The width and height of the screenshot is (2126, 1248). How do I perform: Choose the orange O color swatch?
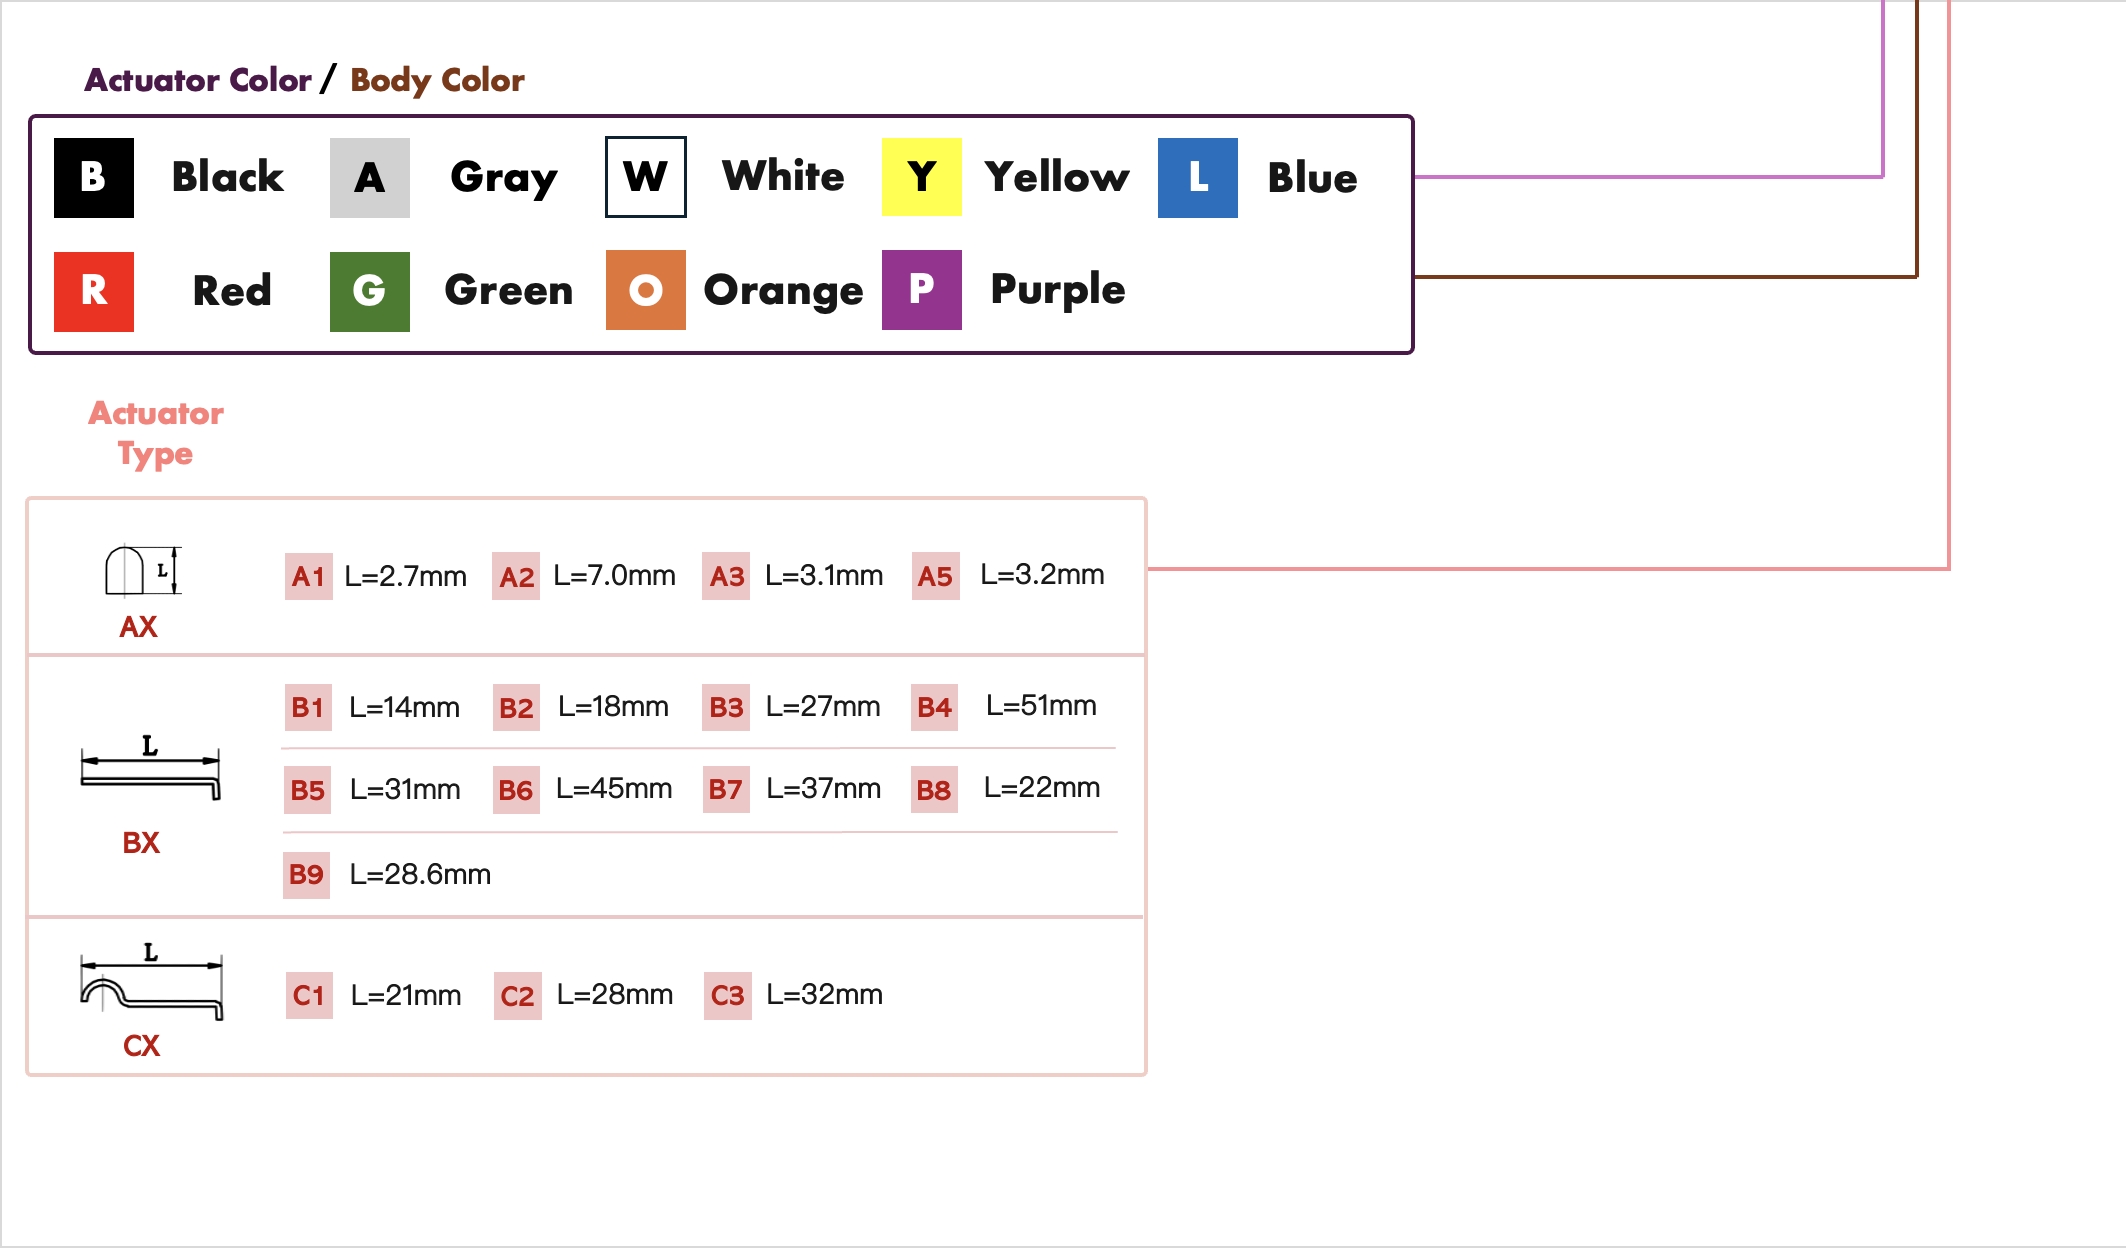click(646, 290)
